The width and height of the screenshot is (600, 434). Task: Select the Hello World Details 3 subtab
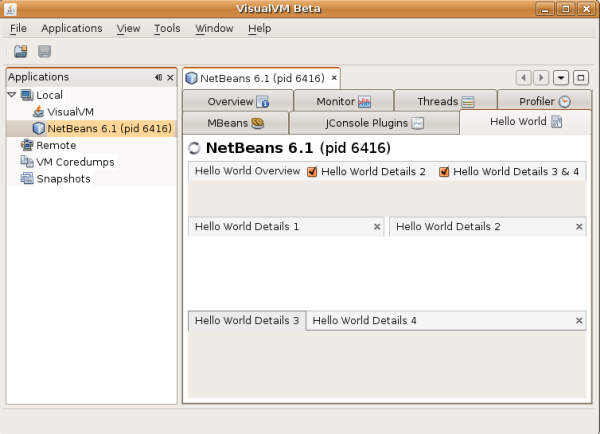click(247, 320)
